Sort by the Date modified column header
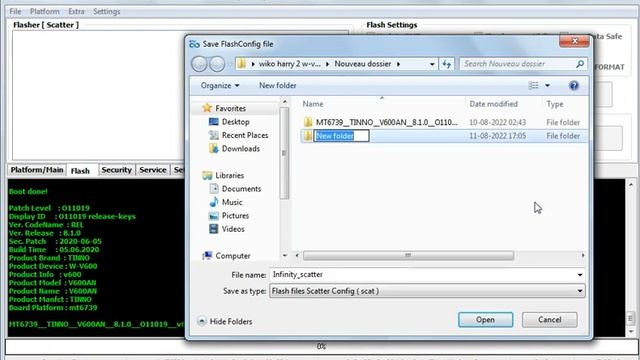This screenshot has height=360, width=640. click(x=493, y=104)
